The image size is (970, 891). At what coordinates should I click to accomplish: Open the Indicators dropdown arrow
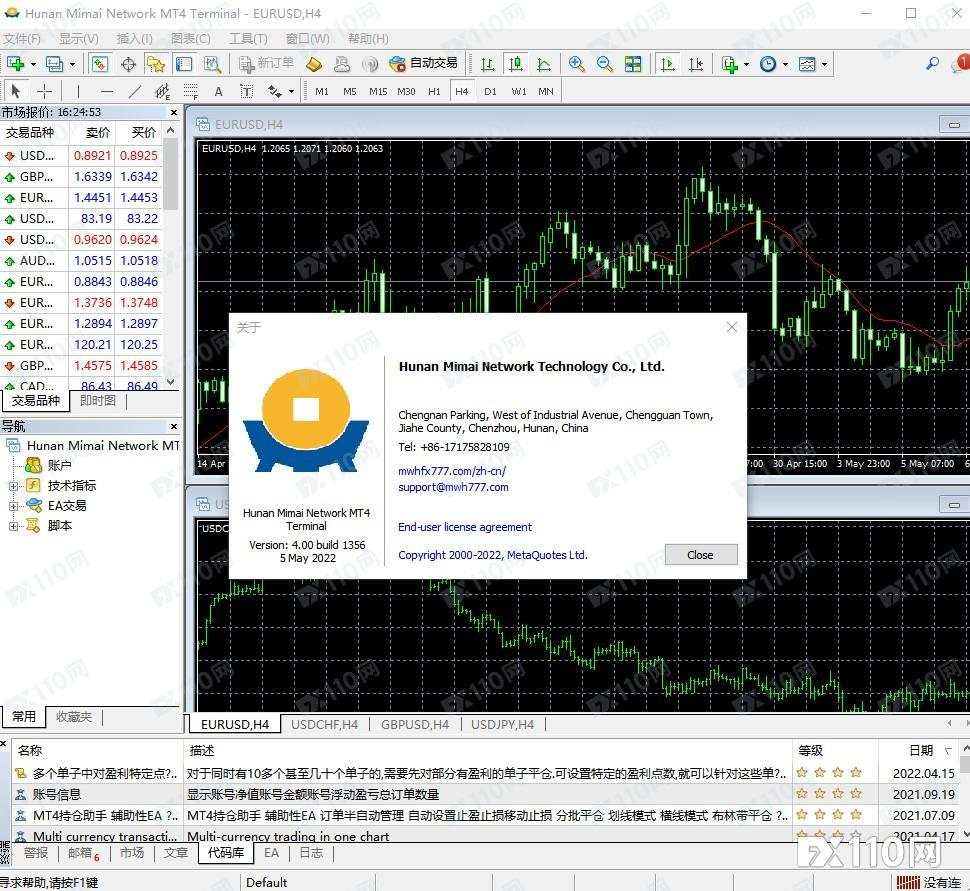(x=746, y=64)
